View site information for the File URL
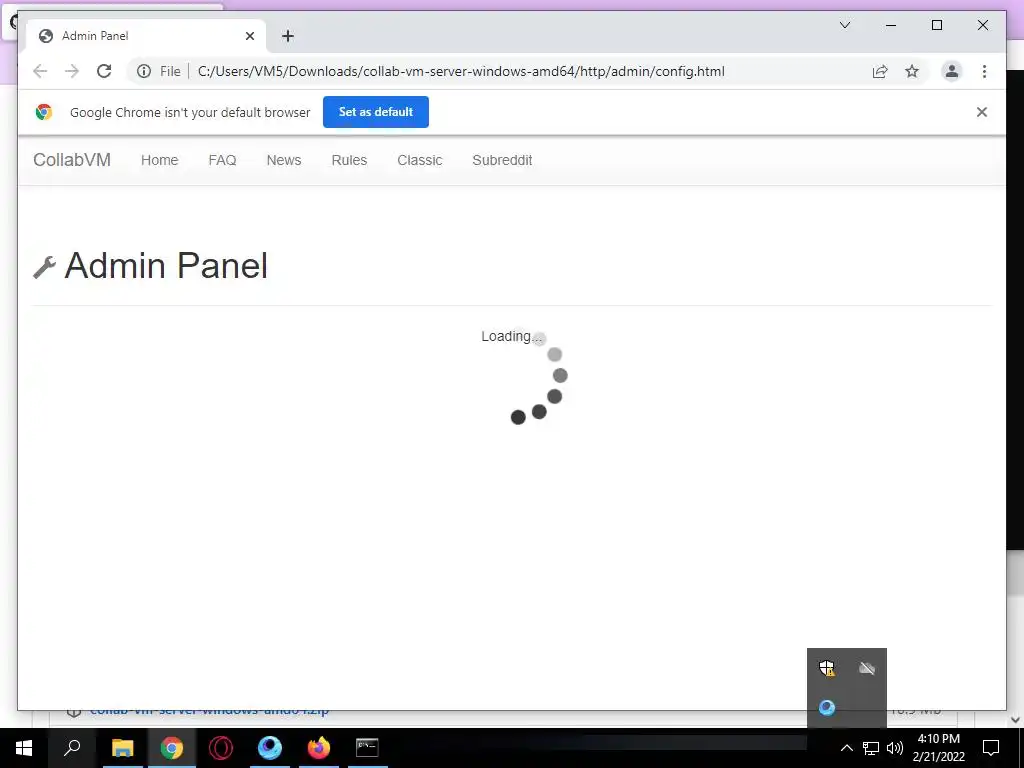This screenshot has height=768, width=1024. [144, 71]
